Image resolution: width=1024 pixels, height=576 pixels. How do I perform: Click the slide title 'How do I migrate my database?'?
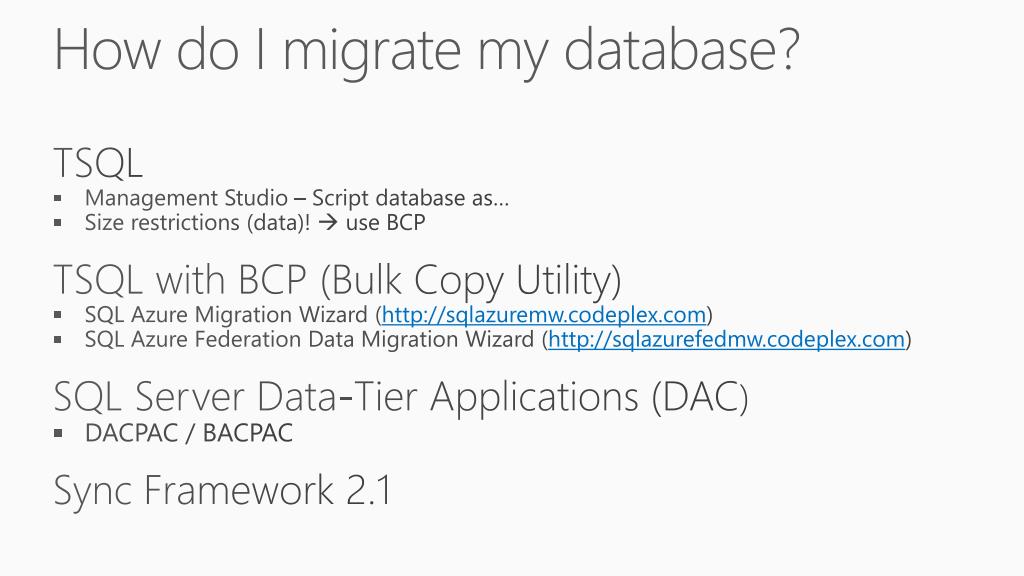(x=426, y=51)
